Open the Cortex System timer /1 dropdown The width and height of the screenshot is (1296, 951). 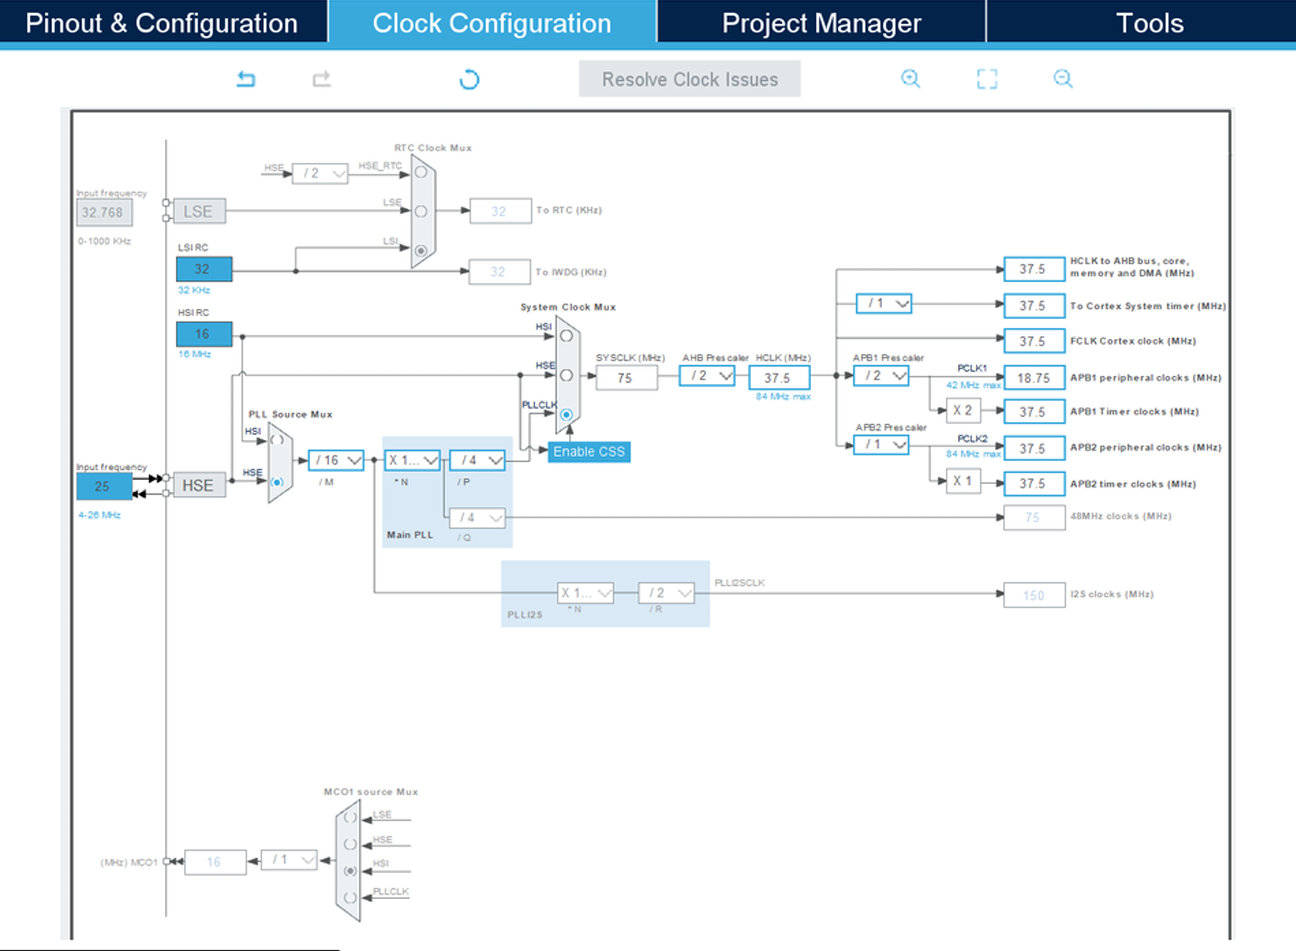click(x=884, y=303)
